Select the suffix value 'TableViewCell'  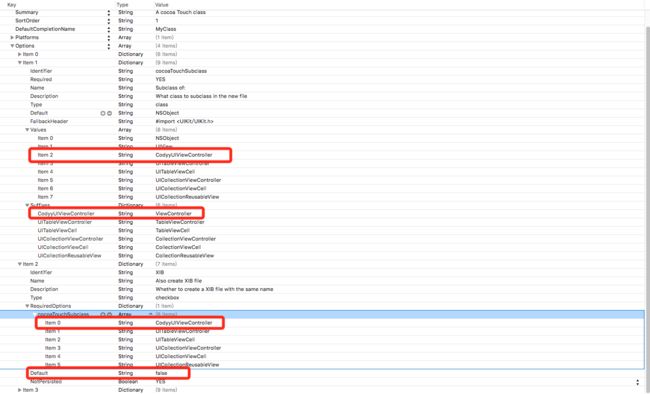pos(172,230)
